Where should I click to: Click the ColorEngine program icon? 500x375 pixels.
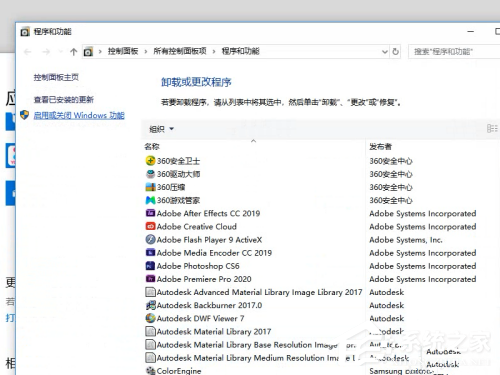coord(150,370)
